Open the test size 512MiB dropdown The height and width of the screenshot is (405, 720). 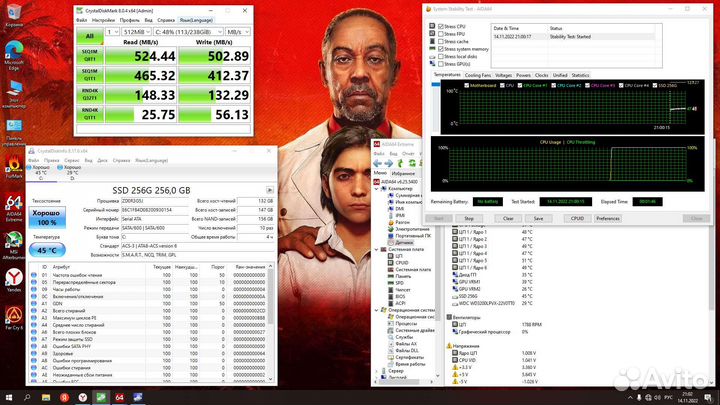(x=138, y=31)
